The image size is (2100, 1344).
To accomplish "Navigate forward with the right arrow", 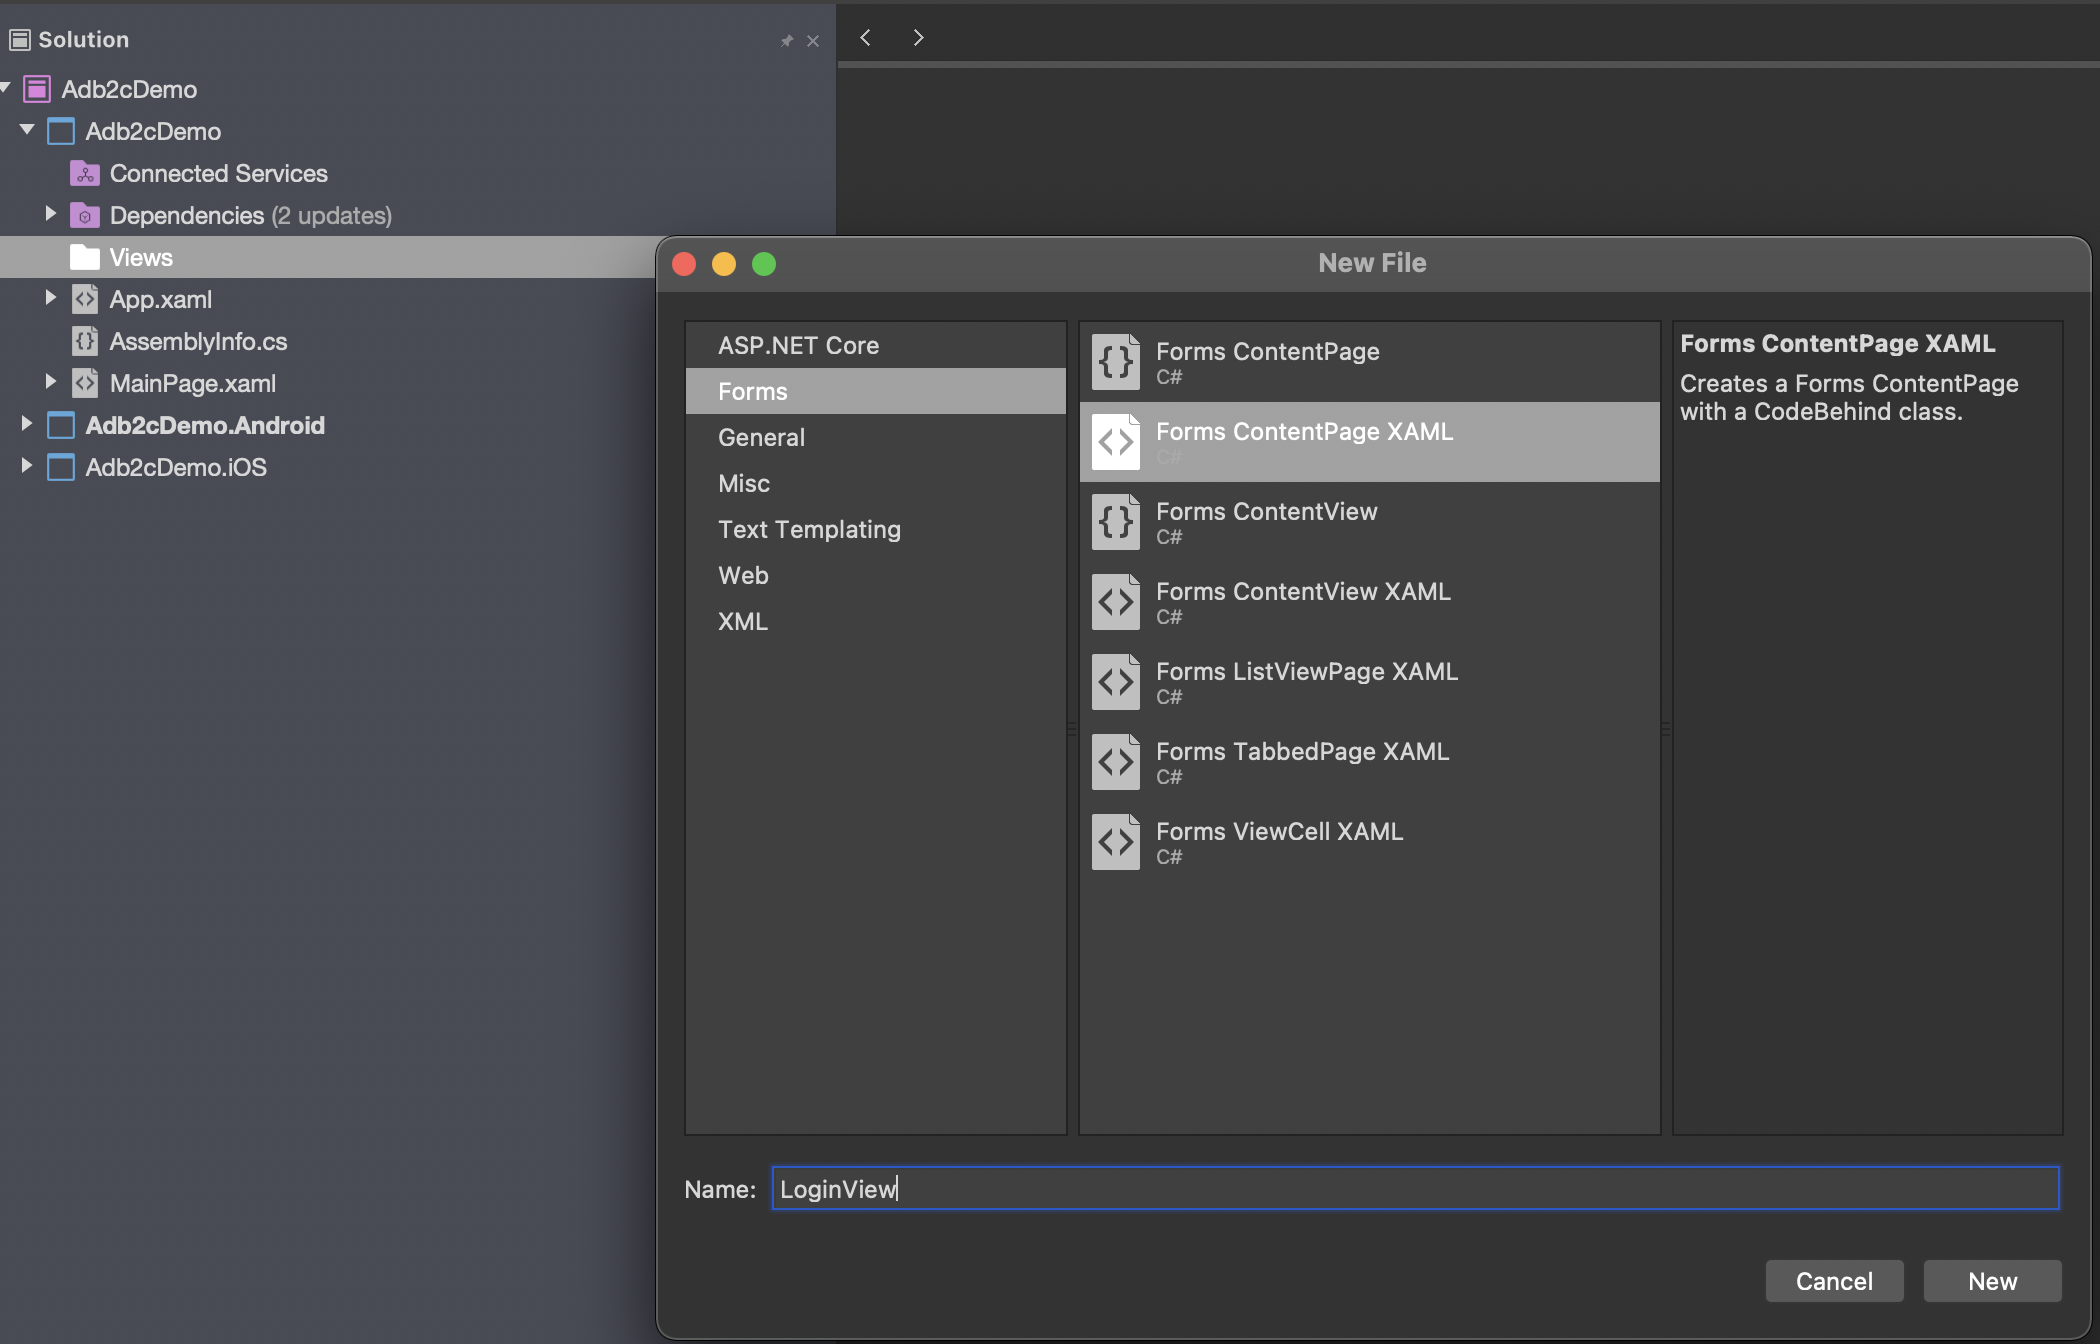I will 918,38.
